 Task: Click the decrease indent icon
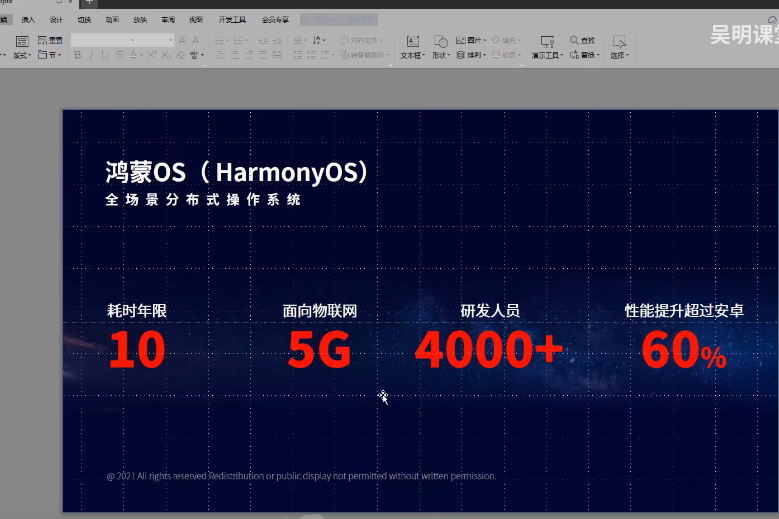[x=263, y=40]
